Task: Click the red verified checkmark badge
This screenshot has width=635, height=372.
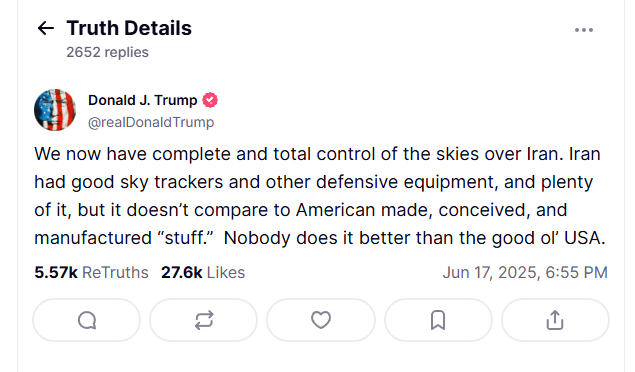Action: pyautogui.click(x=210, y=100)
